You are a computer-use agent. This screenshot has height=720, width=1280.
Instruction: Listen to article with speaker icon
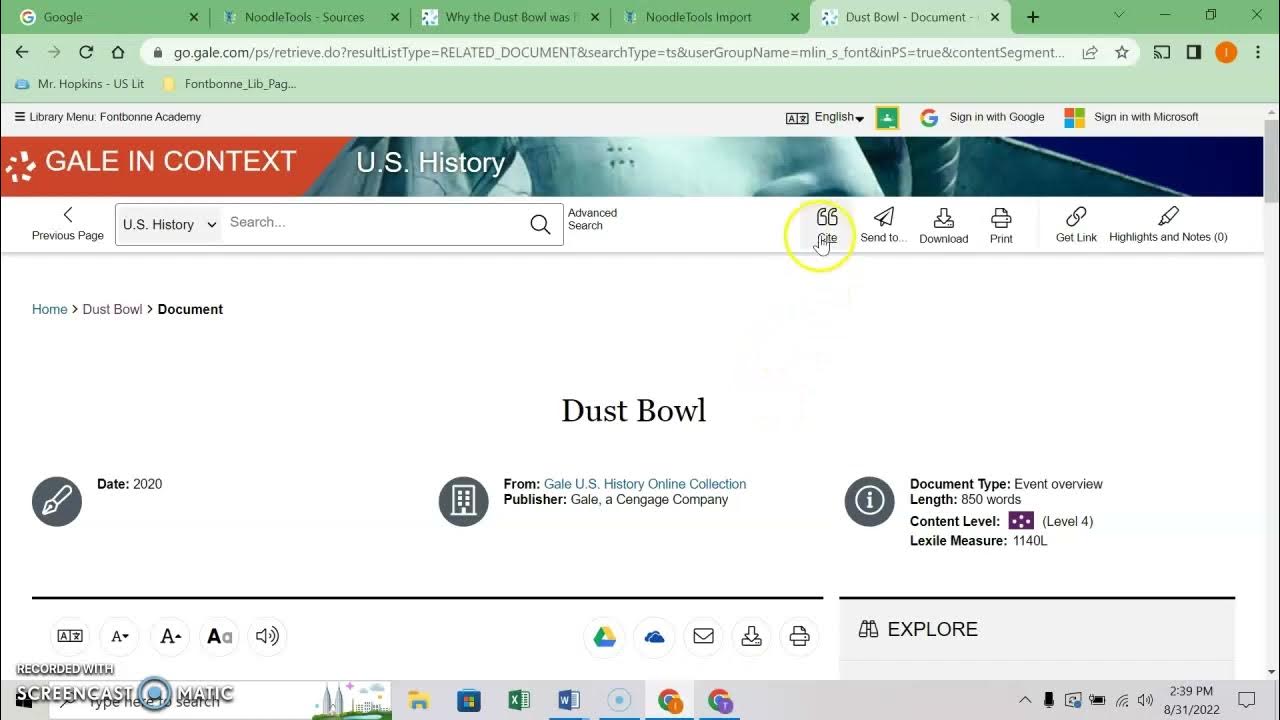tap(267, 636)
